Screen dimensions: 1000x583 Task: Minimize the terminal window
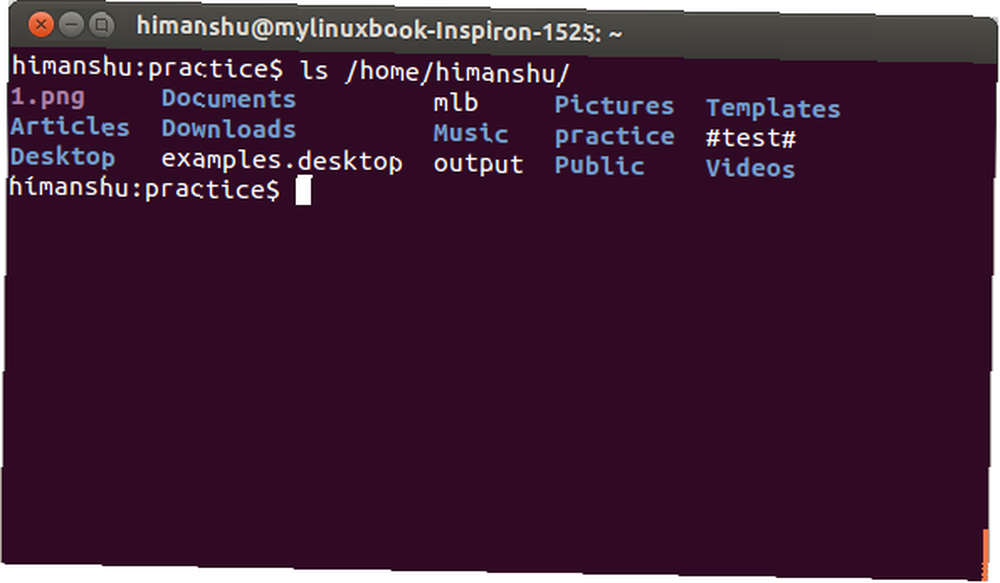pyautogui.click(x=71, y=25)
